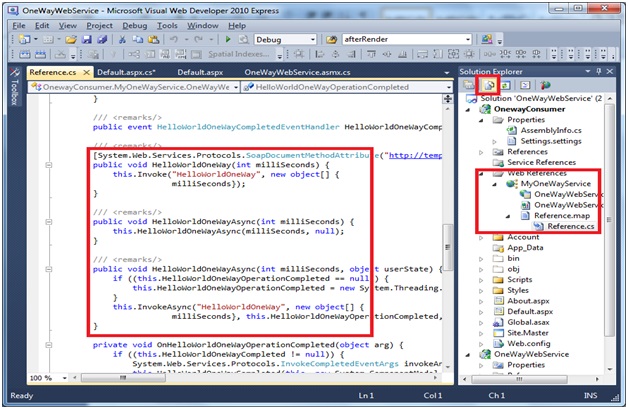Select Site.Master in Solution Explorer

click(x=528, y=333)
